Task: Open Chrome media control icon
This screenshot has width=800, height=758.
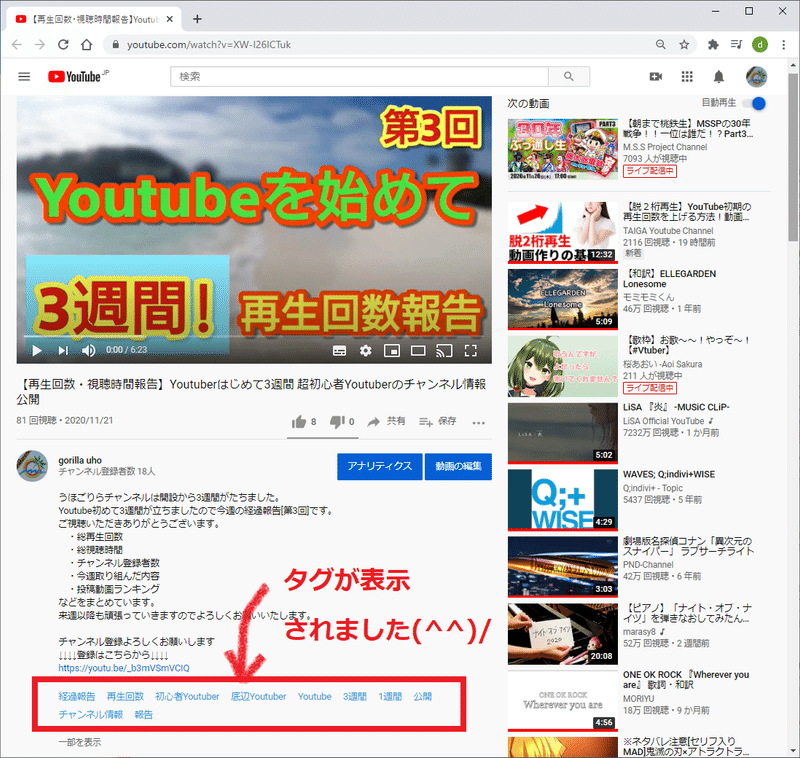Action: click(x=736, y=45)
